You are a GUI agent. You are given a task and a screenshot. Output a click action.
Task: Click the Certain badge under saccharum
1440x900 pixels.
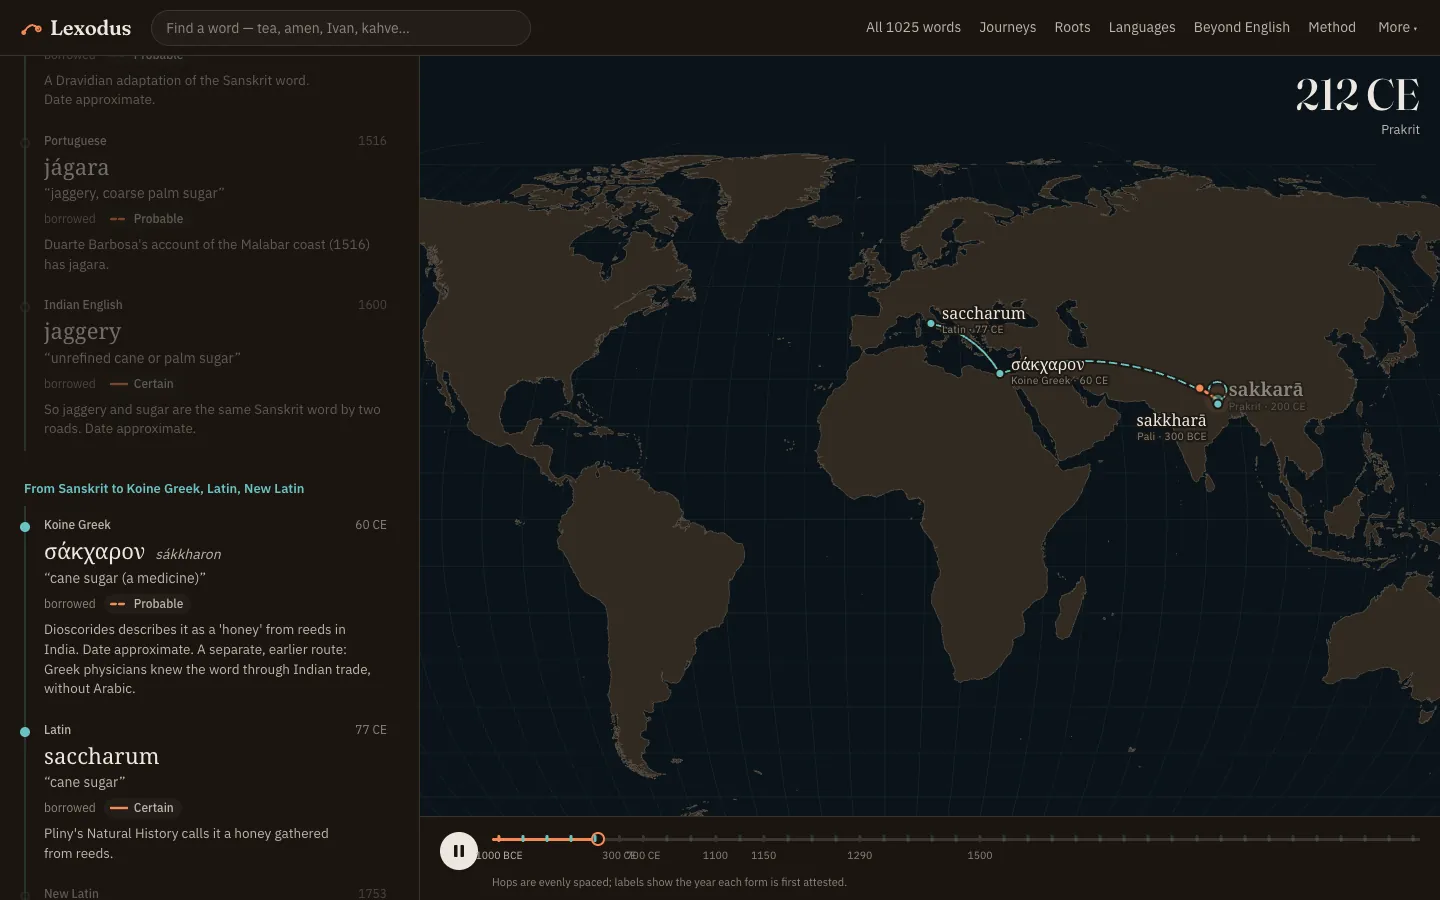tap(142, 808)
